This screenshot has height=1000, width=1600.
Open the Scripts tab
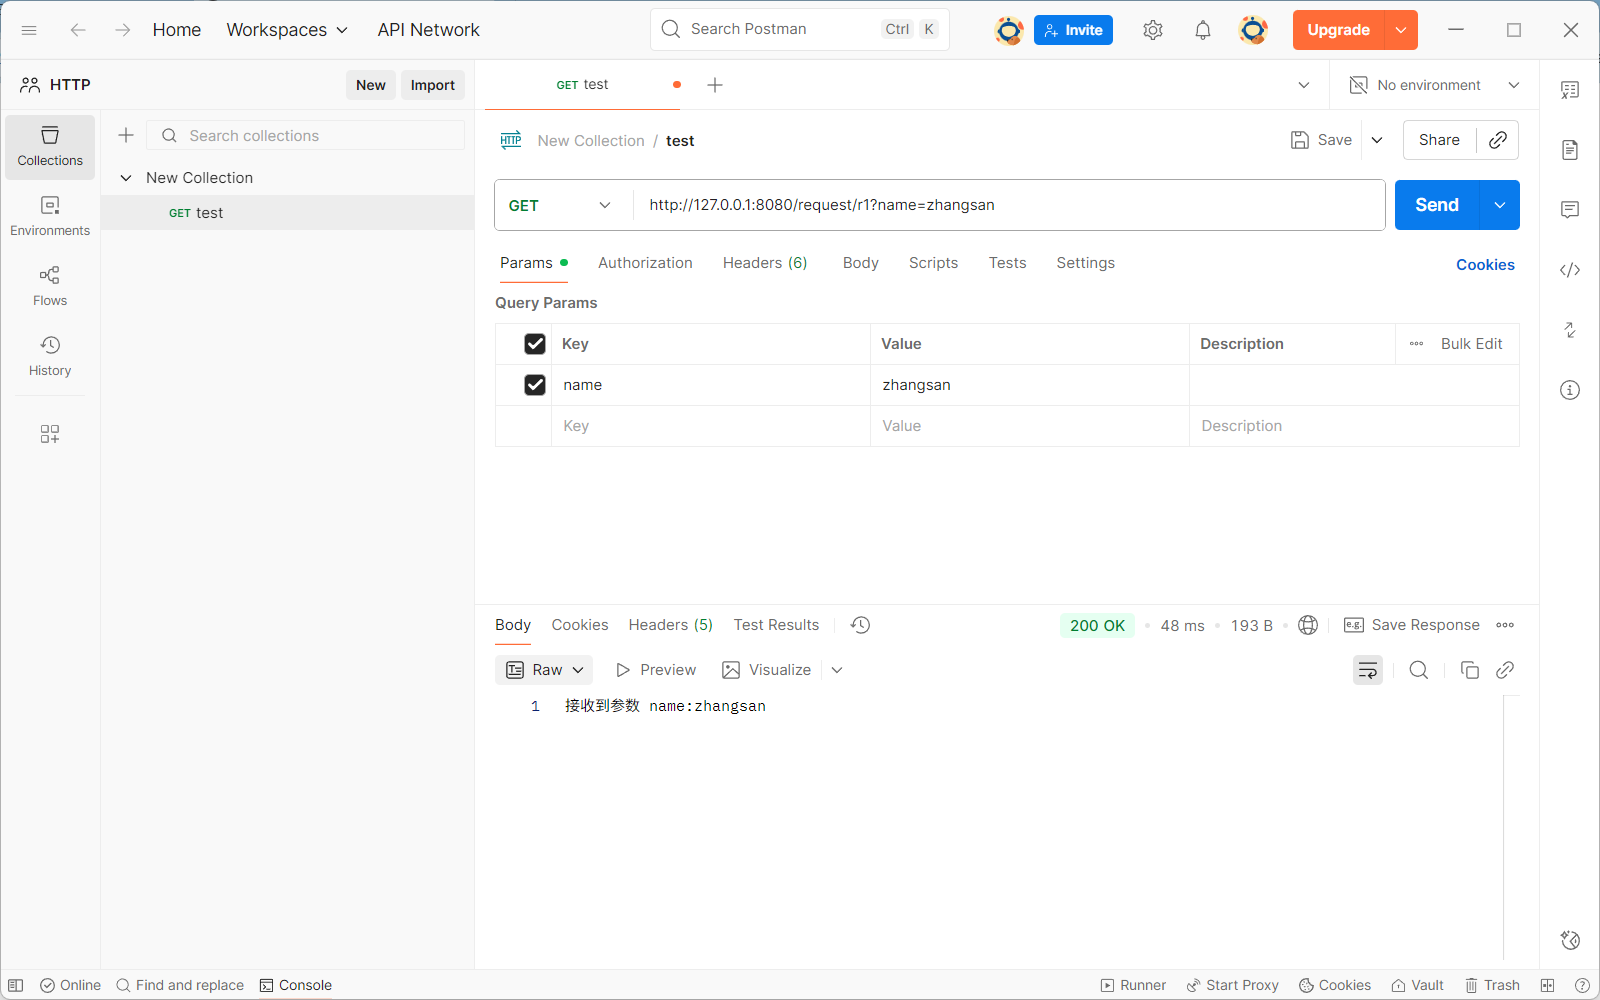coord(933,263)
